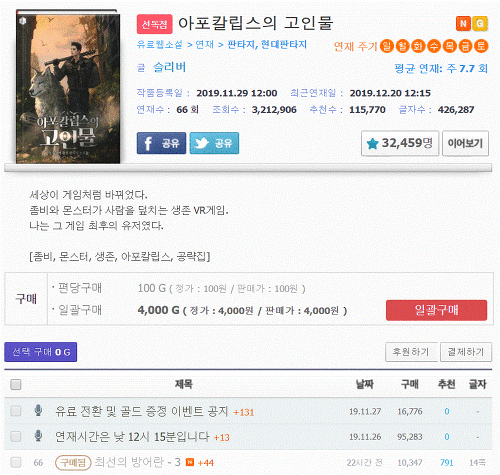500x475 pixels.
Task: Open the 연재시간은 낮 12시 15분입니다 notice
Action: point(132,436)
